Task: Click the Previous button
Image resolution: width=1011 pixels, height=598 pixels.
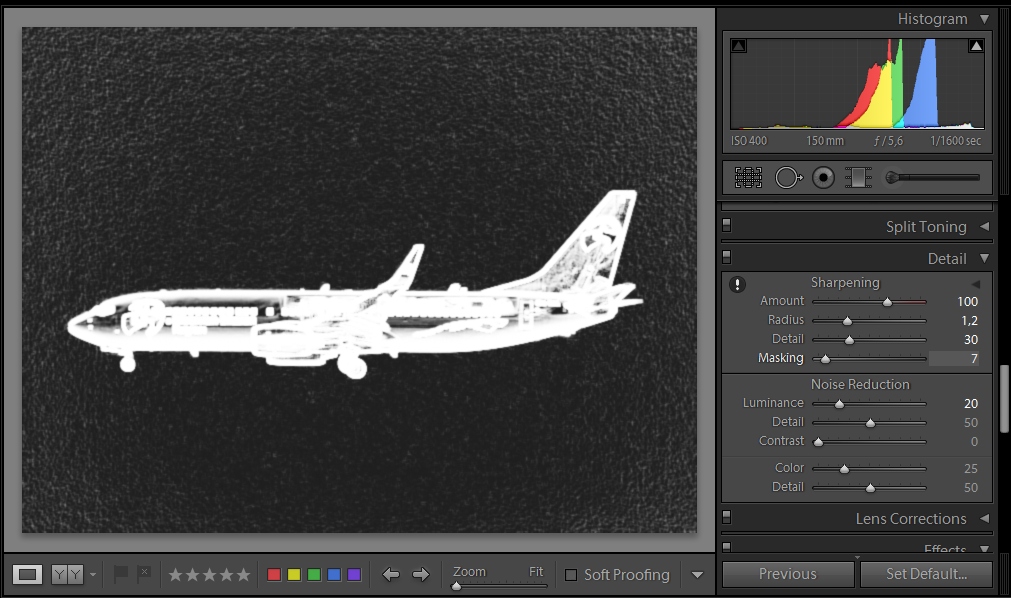Action: (787, 574)
